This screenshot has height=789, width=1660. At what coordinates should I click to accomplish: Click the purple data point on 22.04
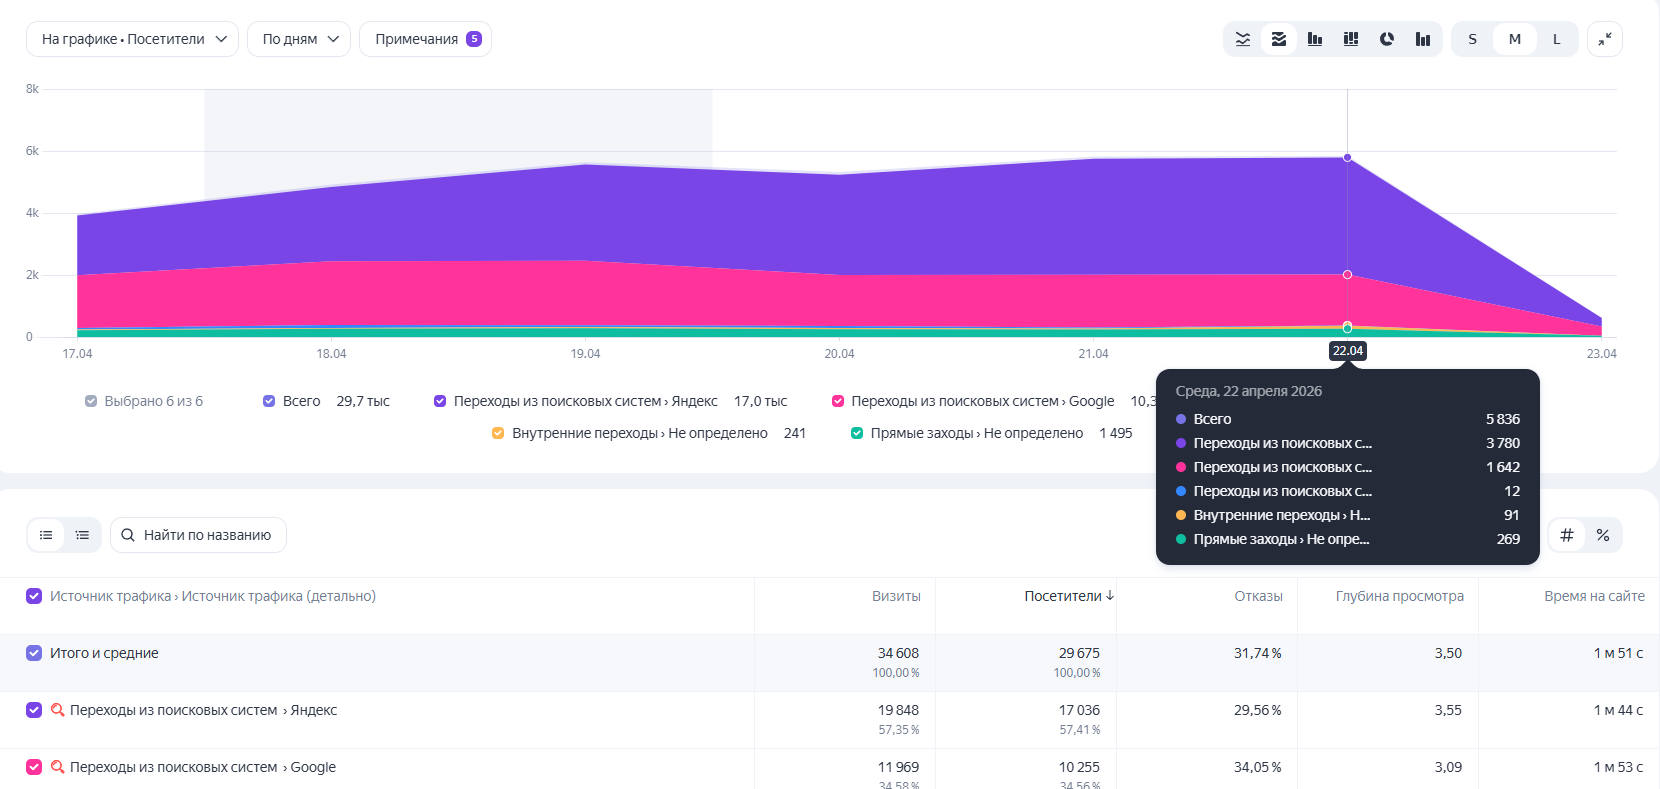pos(1347,158)
